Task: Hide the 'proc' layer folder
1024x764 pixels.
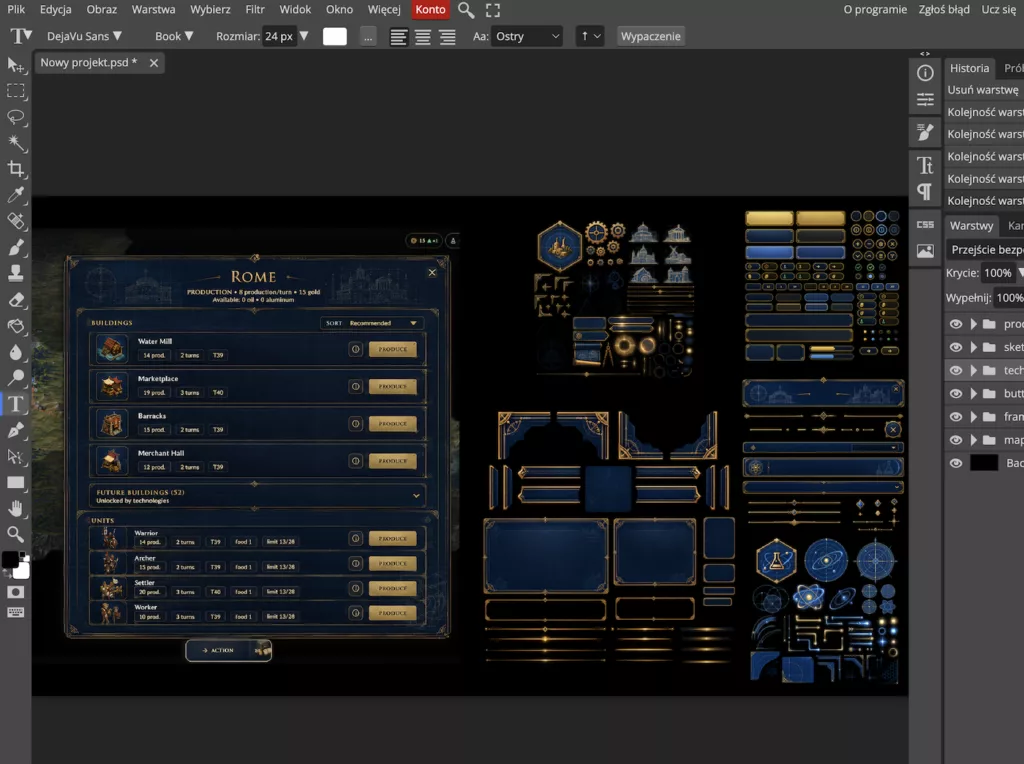Action: tap(955, 324)
